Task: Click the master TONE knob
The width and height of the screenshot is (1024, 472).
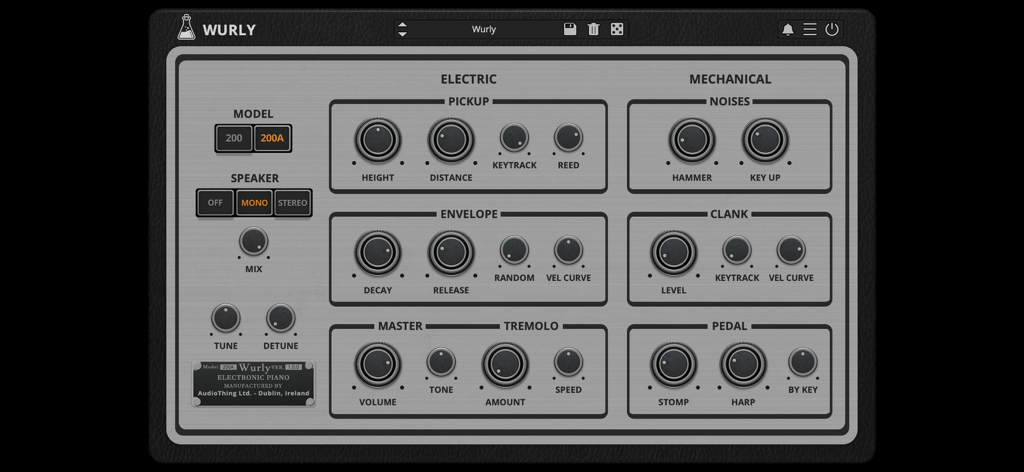Action: click(x=441, y=362)
